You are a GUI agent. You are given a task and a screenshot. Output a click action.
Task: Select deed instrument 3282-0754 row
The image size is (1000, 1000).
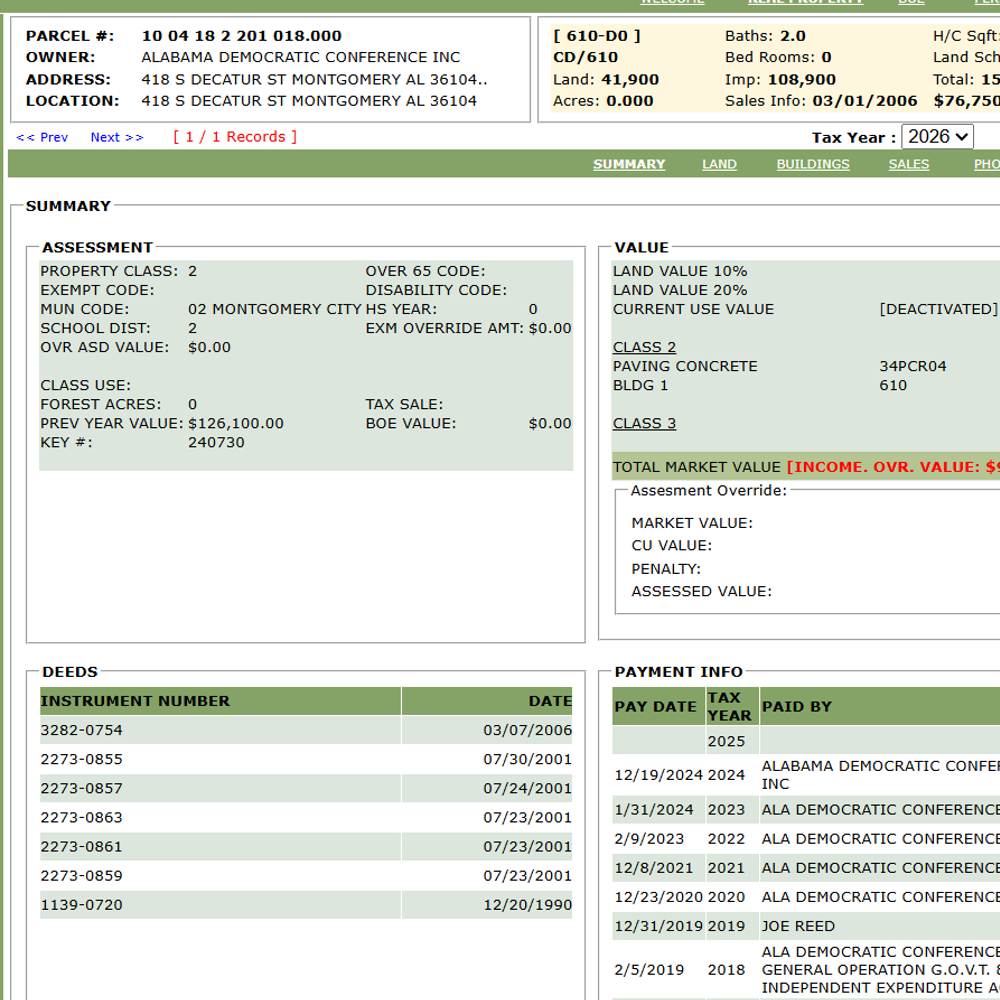coord(306,730)
